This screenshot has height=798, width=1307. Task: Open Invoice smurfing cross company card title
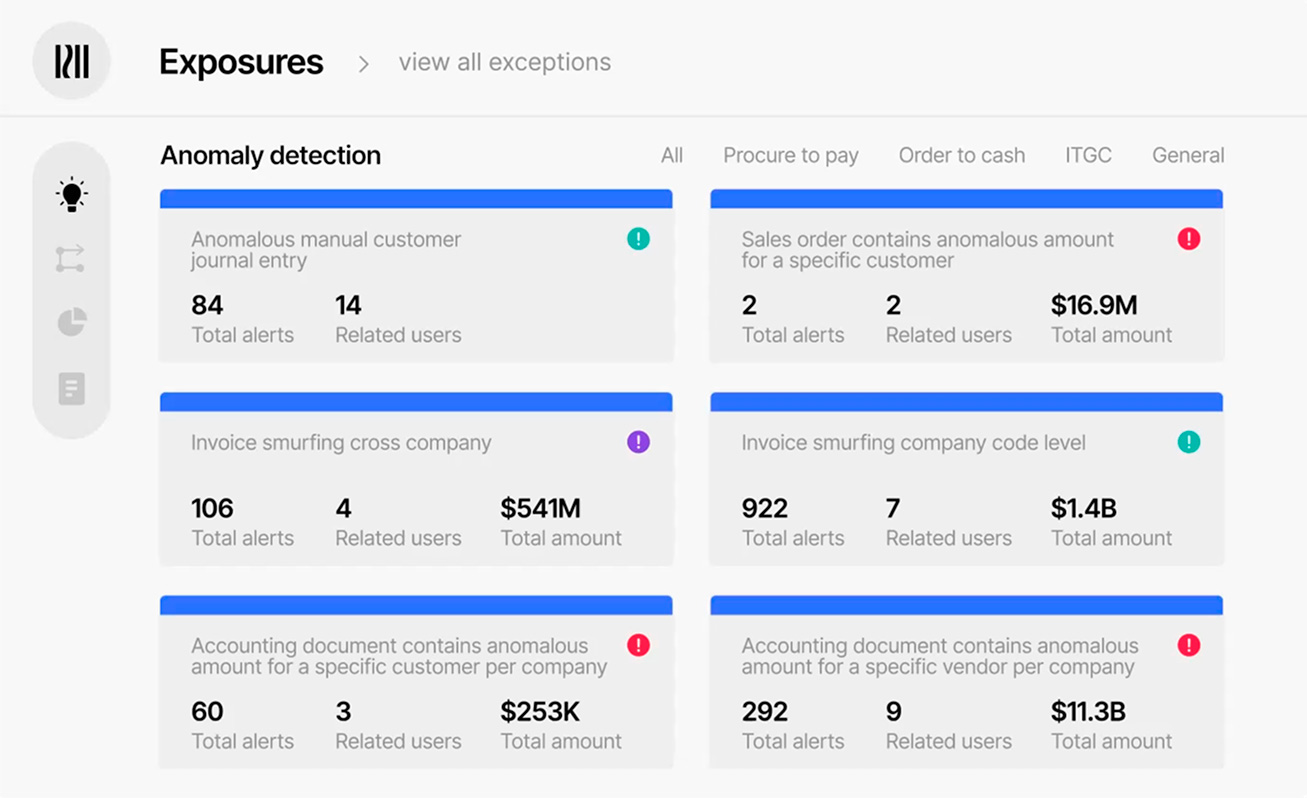tap(341, 443)
